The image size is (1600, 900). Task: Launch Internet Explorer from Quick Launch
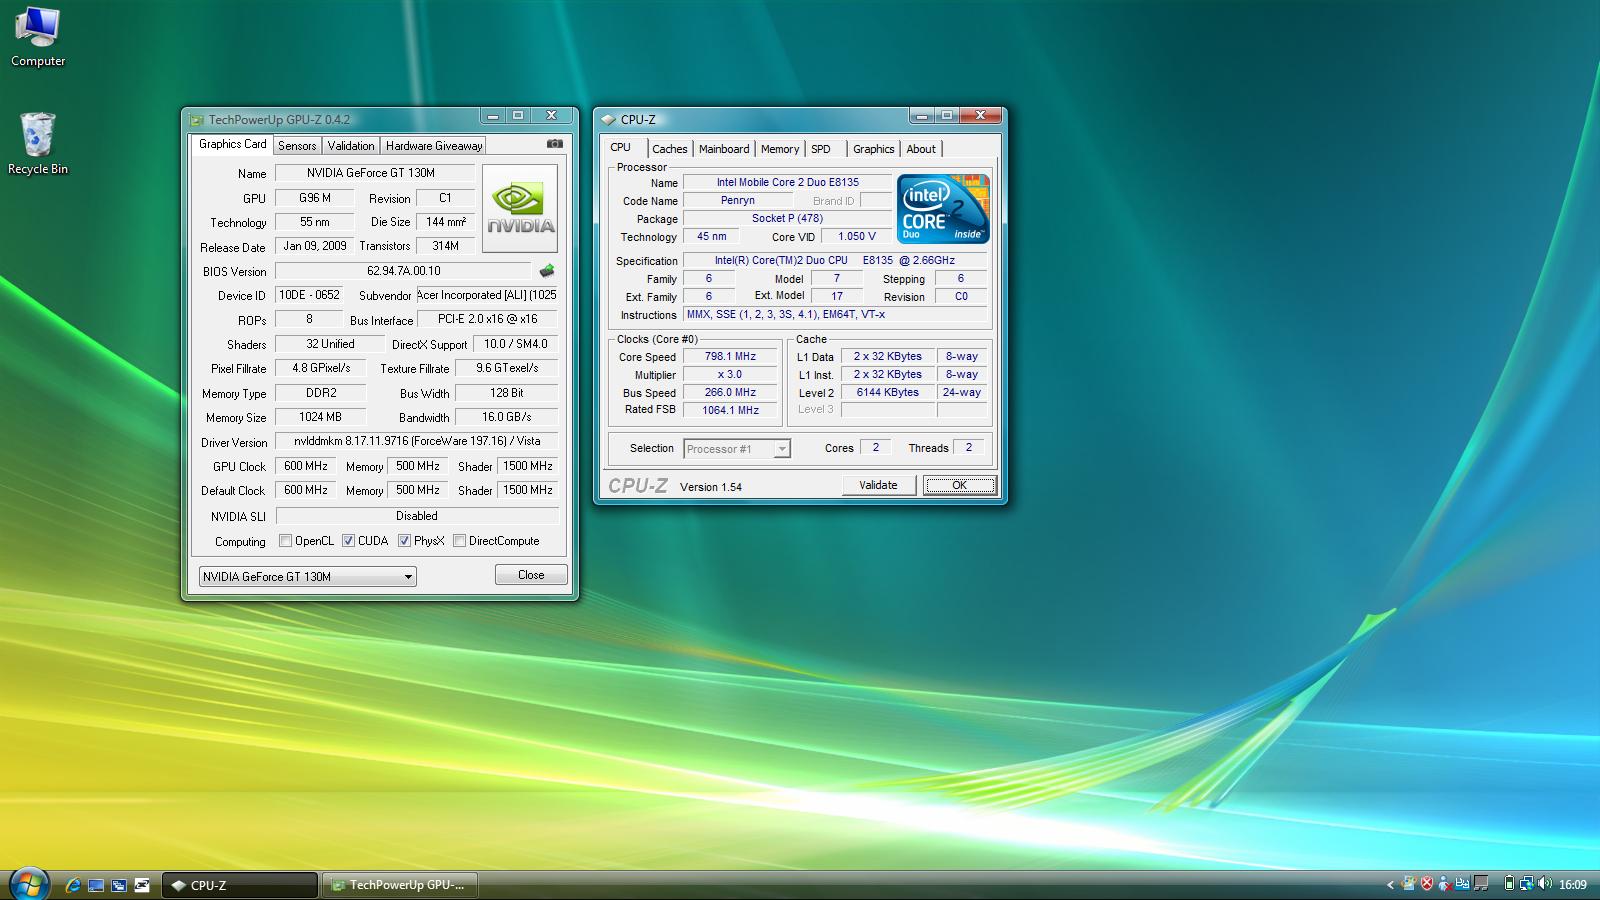coord(72,885)
